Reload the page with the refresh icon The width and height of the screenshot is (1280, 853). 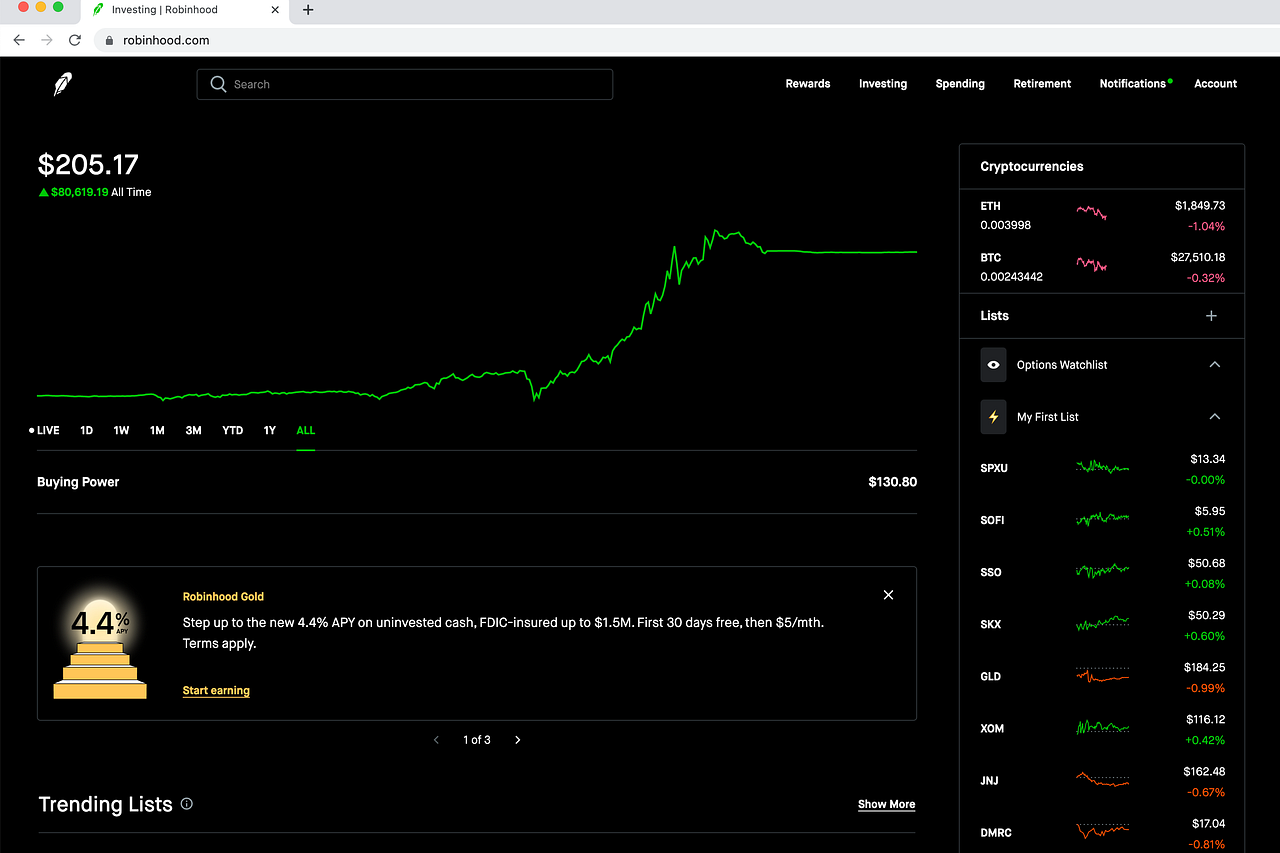(74, 40)
